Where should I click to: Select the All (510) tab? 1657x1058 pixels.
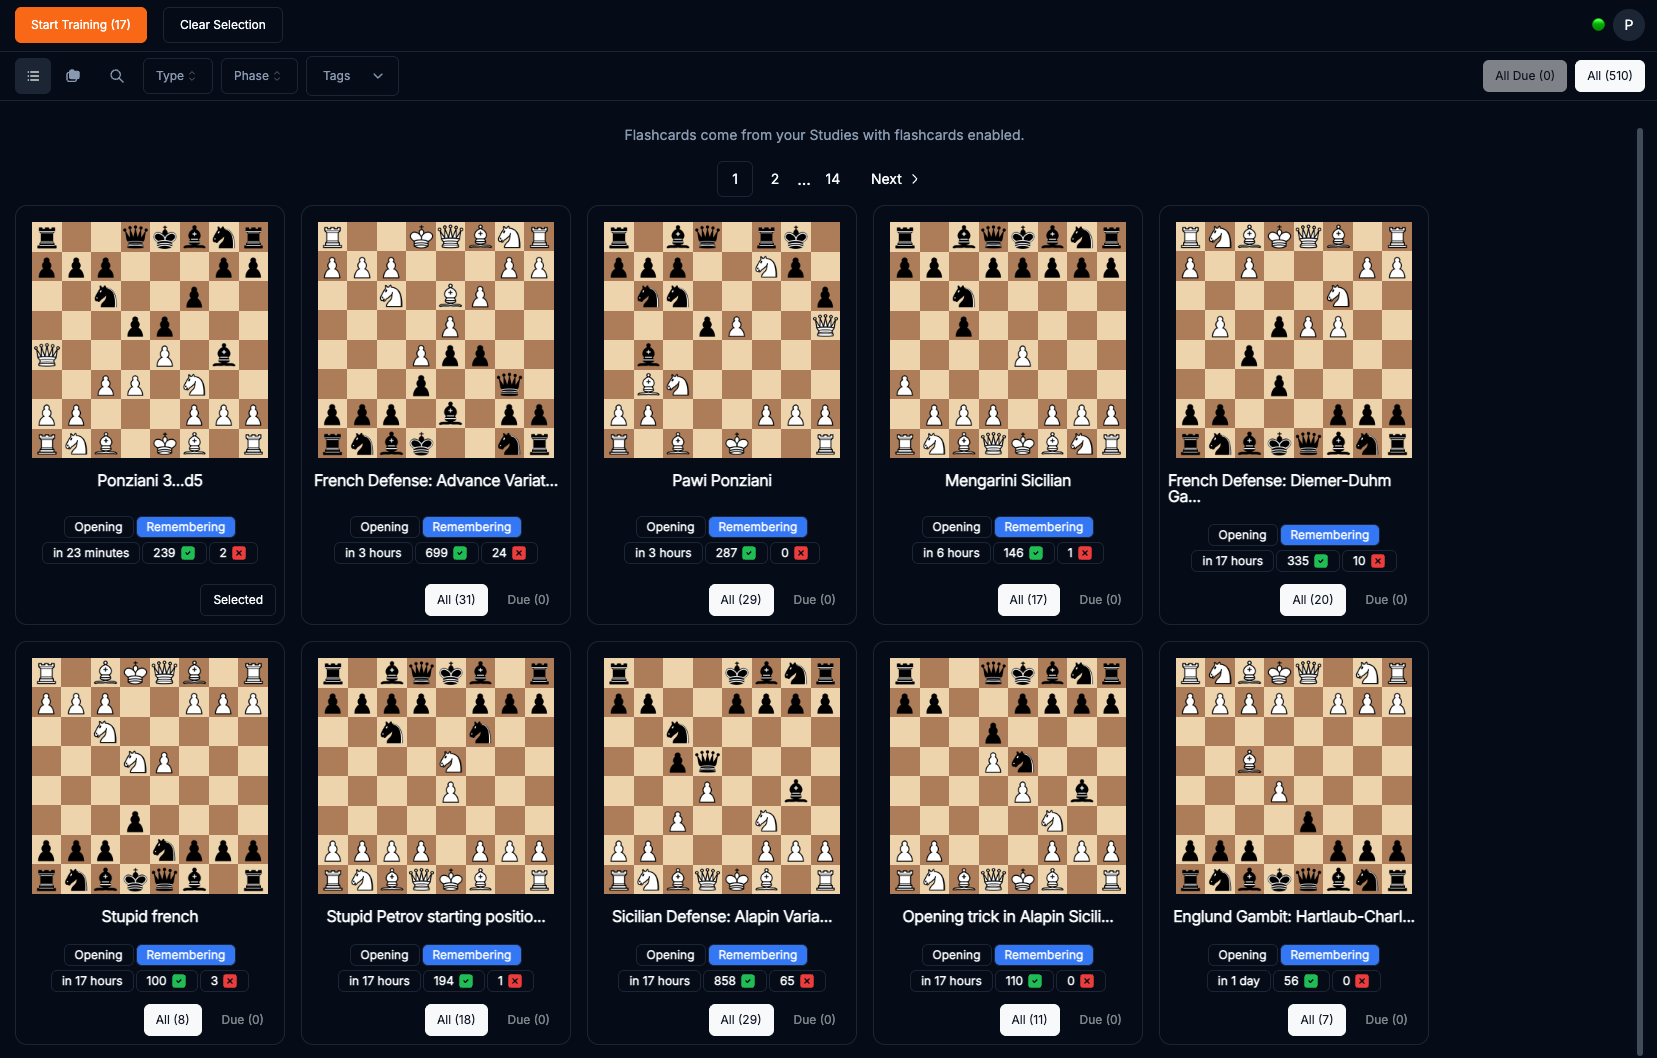pyautogui.click(x=1609, y=76)
